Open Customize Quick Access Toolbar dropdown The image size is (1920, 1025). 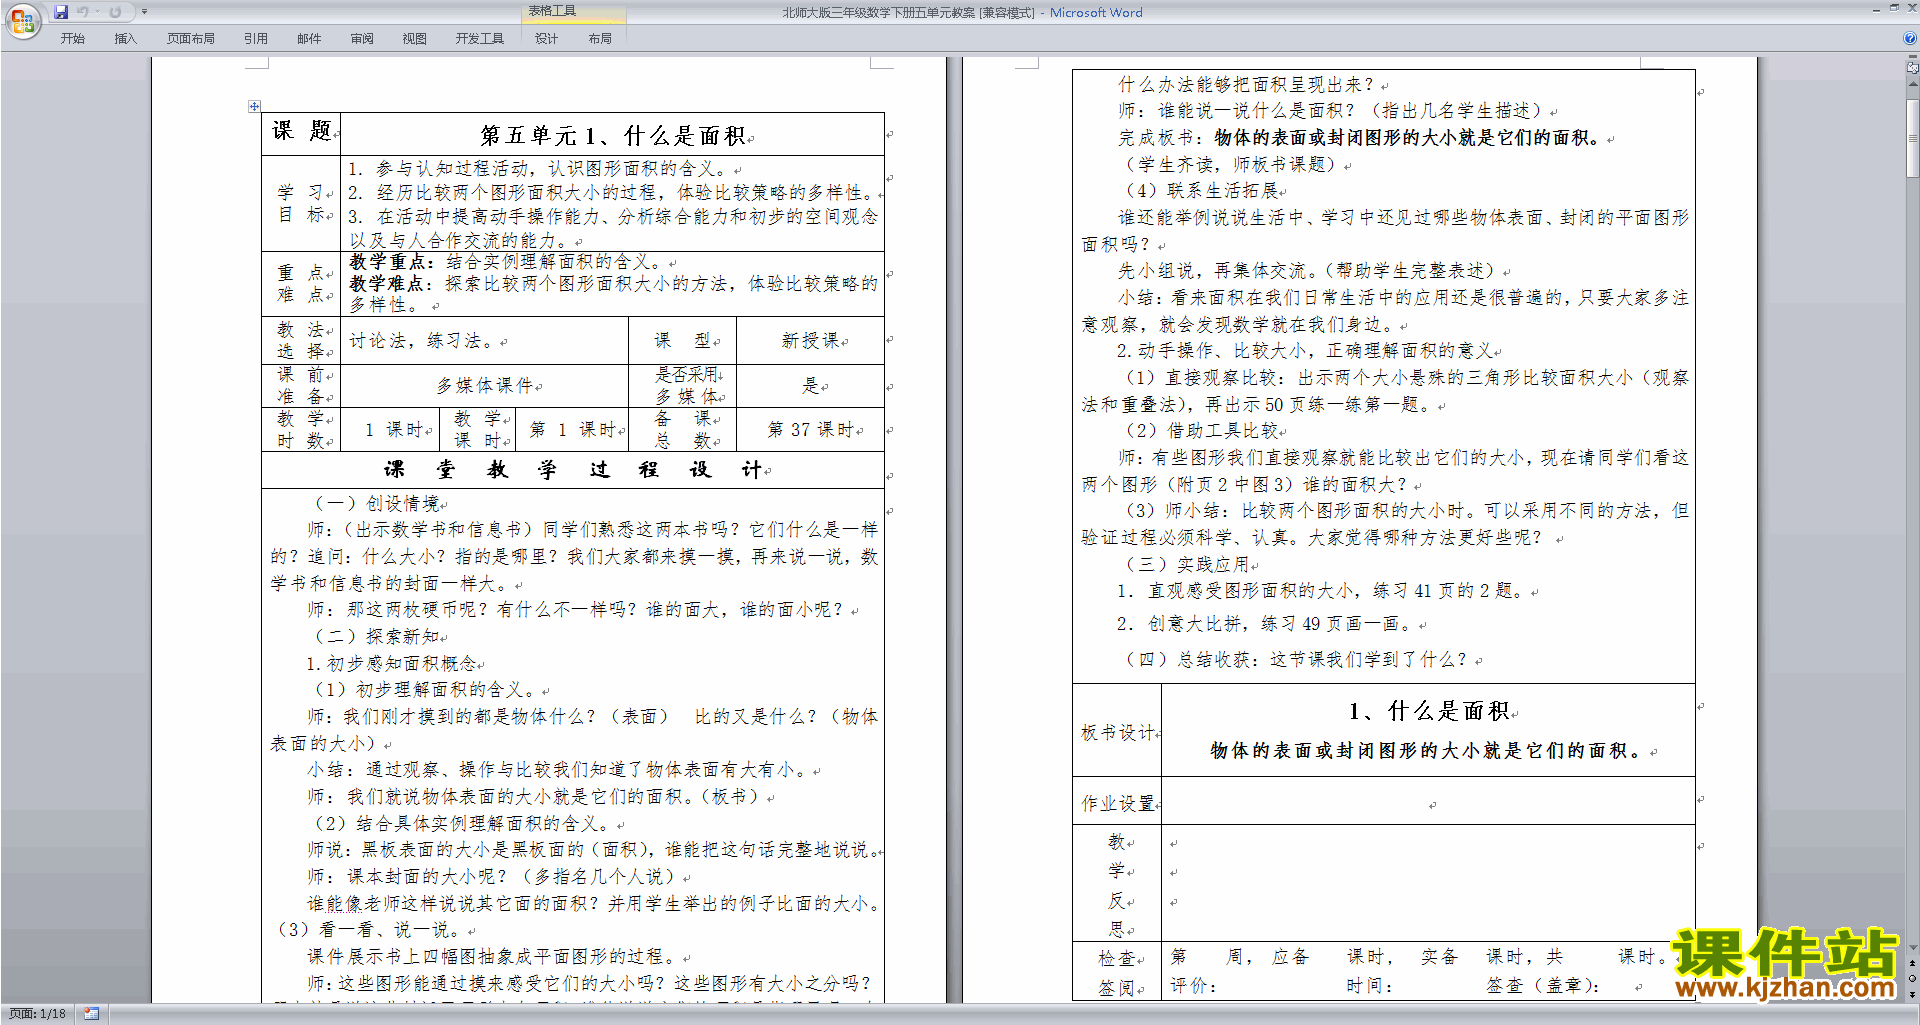144,12
